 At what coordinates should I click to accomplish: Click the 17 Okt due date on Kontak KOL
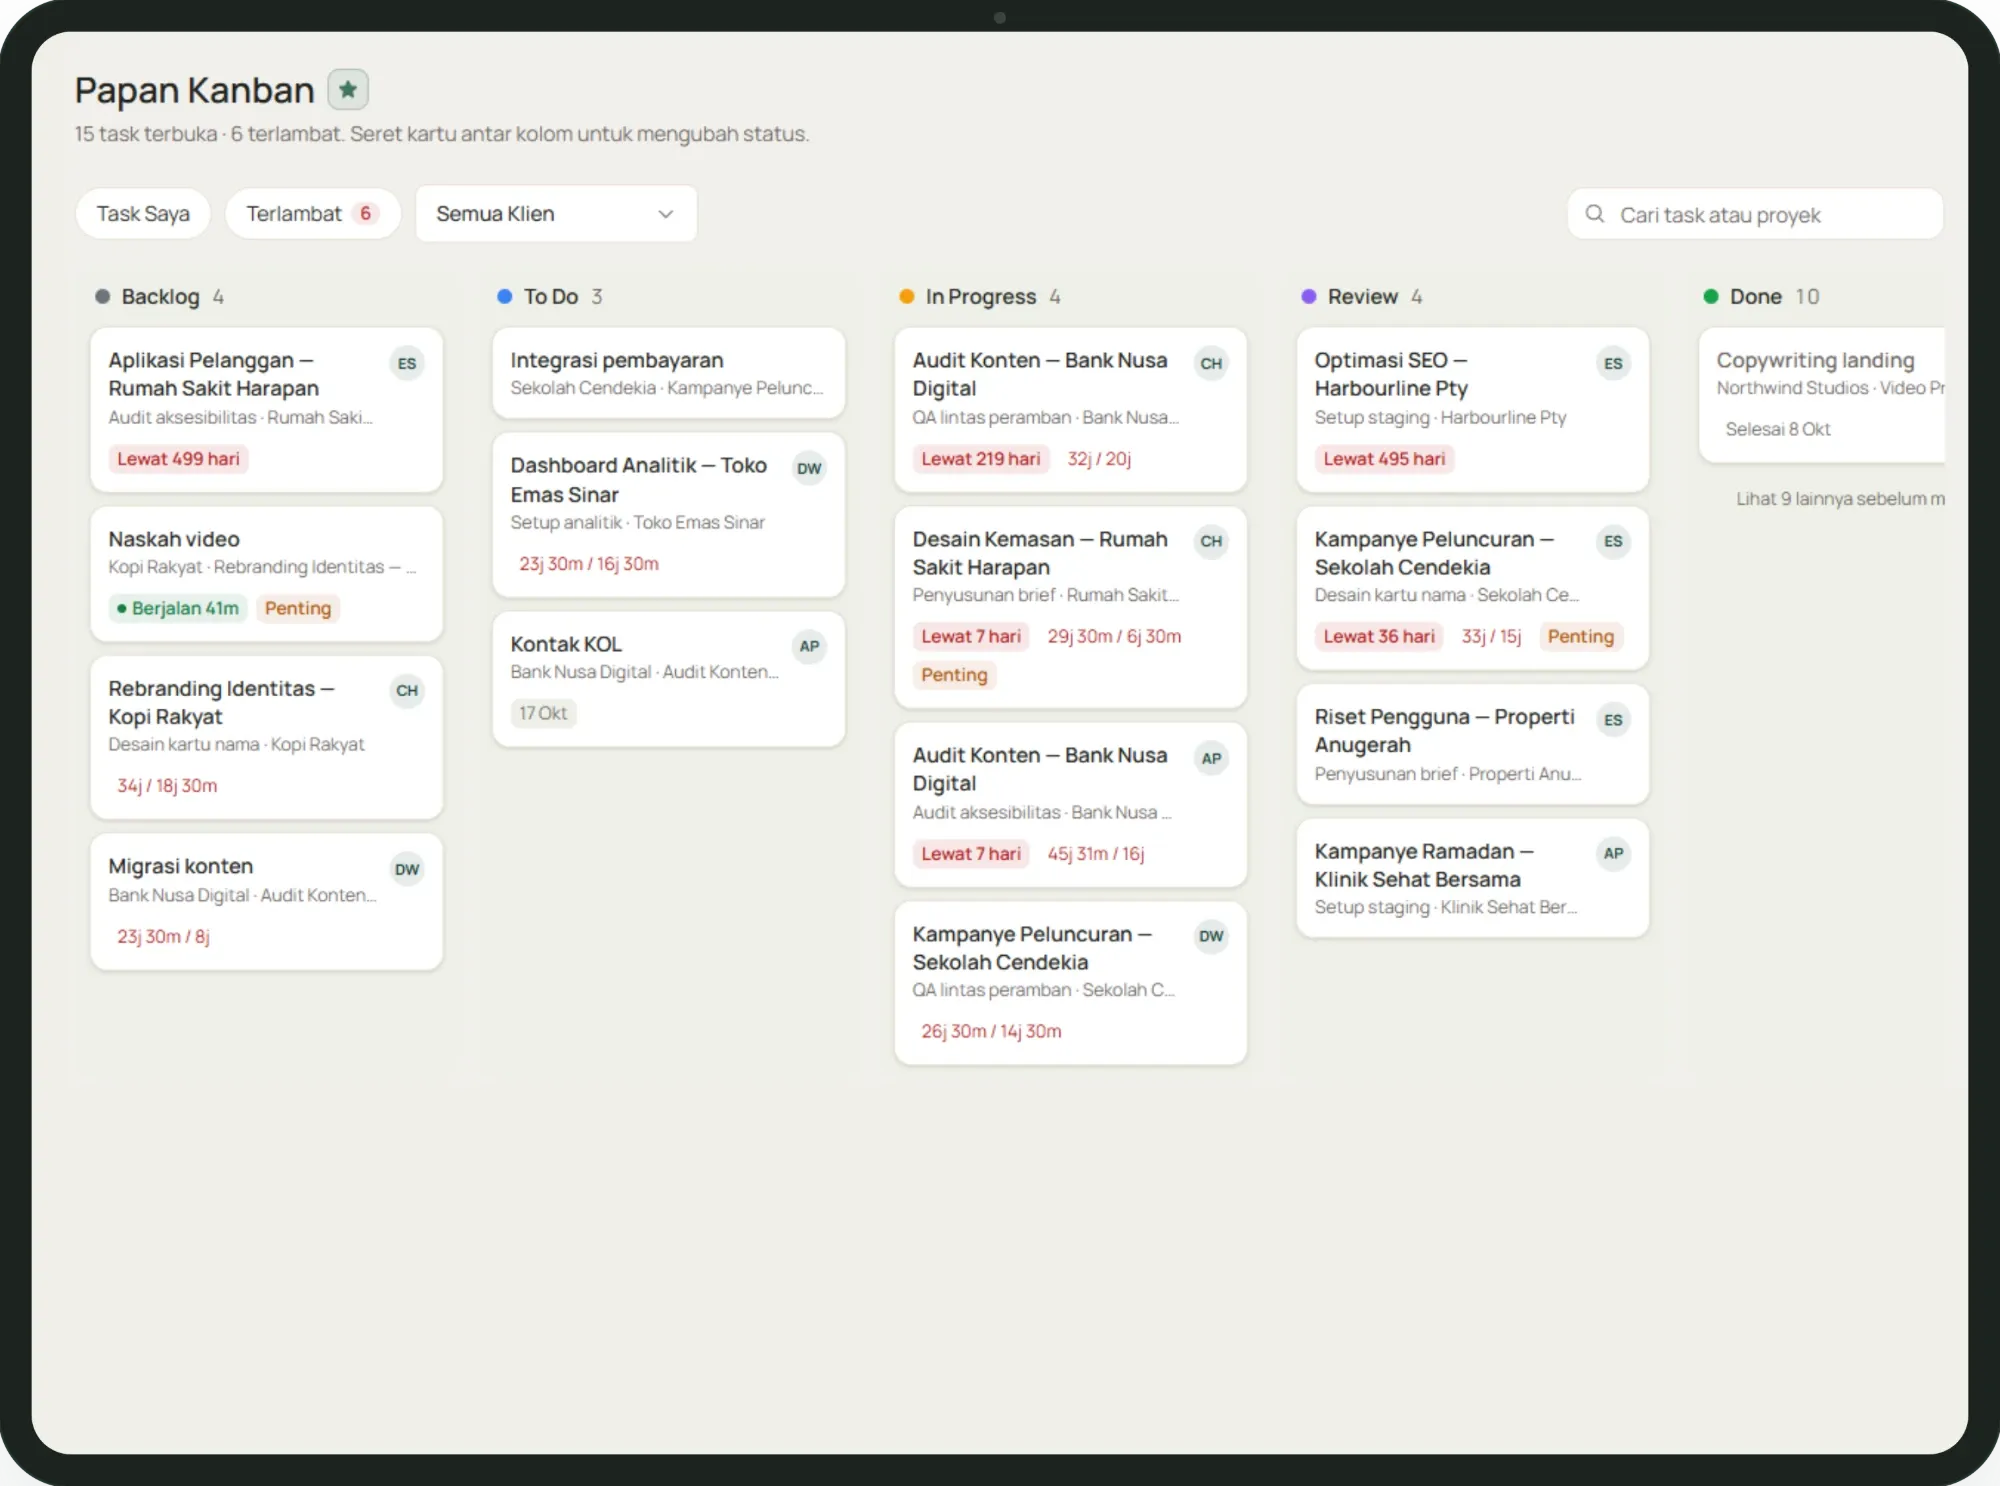click(x=543, y=714)
